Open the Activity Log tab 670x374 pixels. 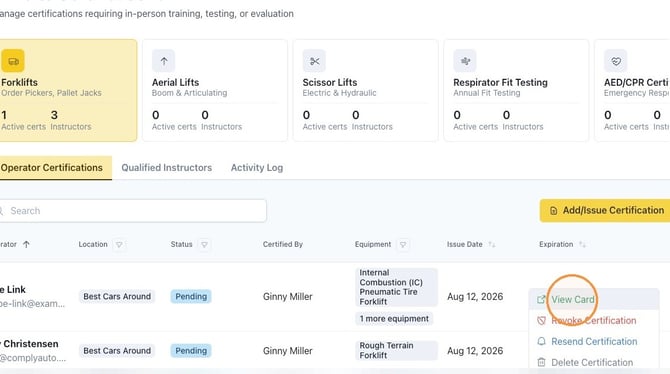257,168
